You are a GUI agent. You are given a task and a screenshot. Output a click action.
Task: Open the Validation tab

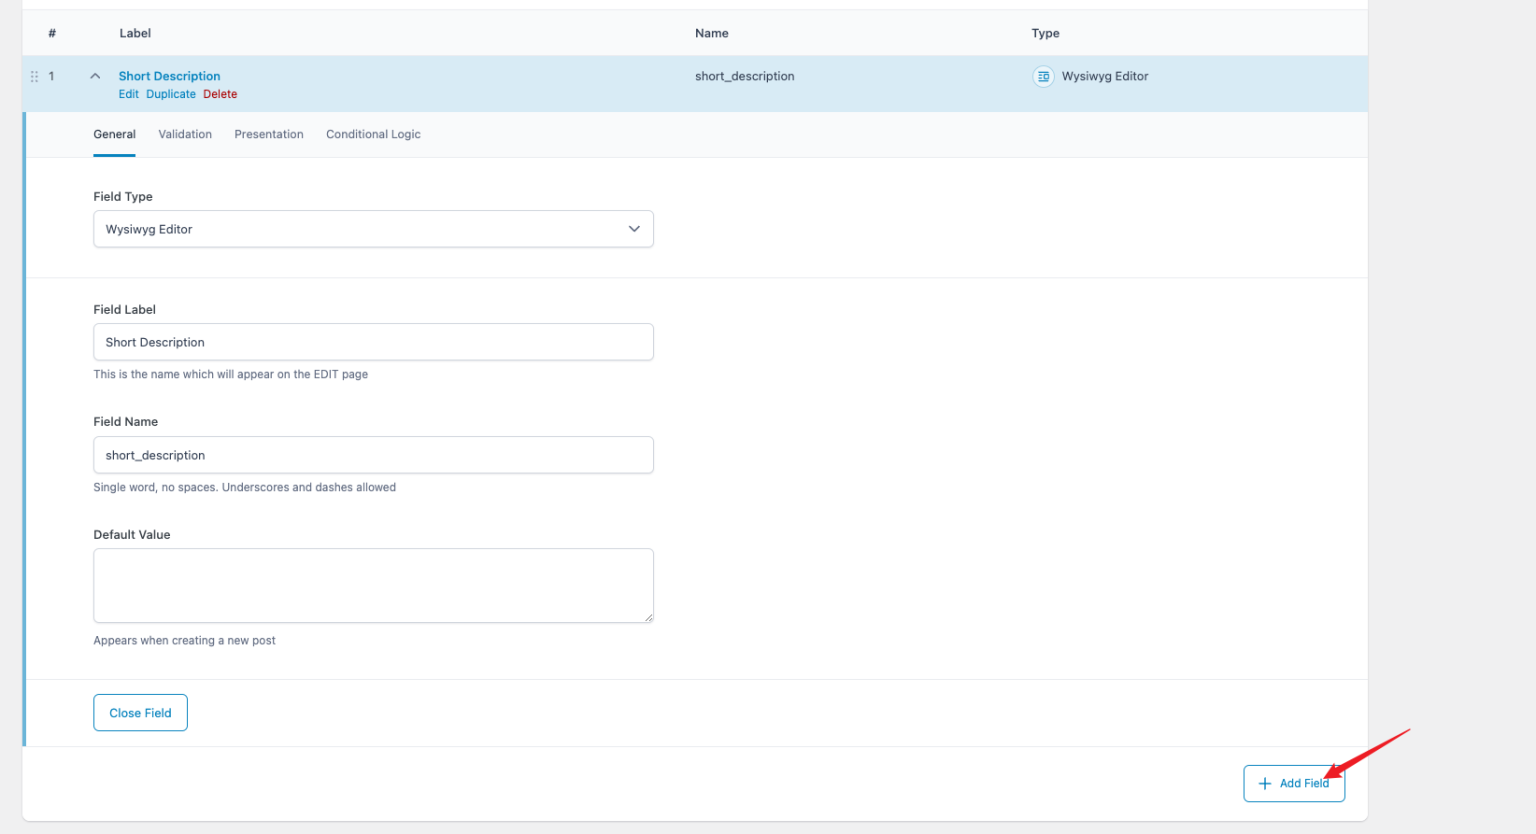pyautogui.click(x=185, y=134)
